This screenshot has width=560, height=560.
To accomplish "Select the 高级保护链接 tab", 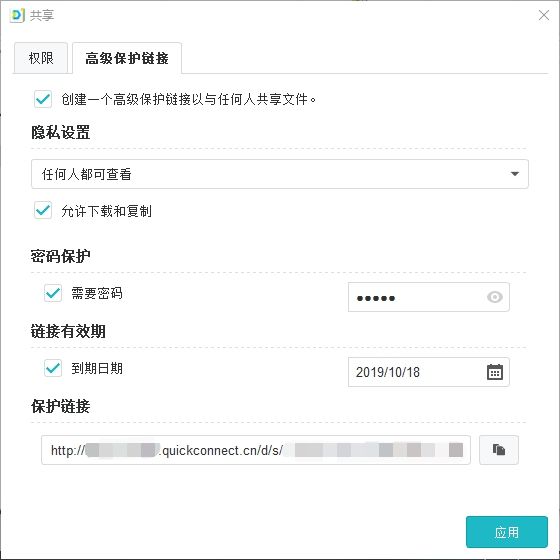I will 127,58.
